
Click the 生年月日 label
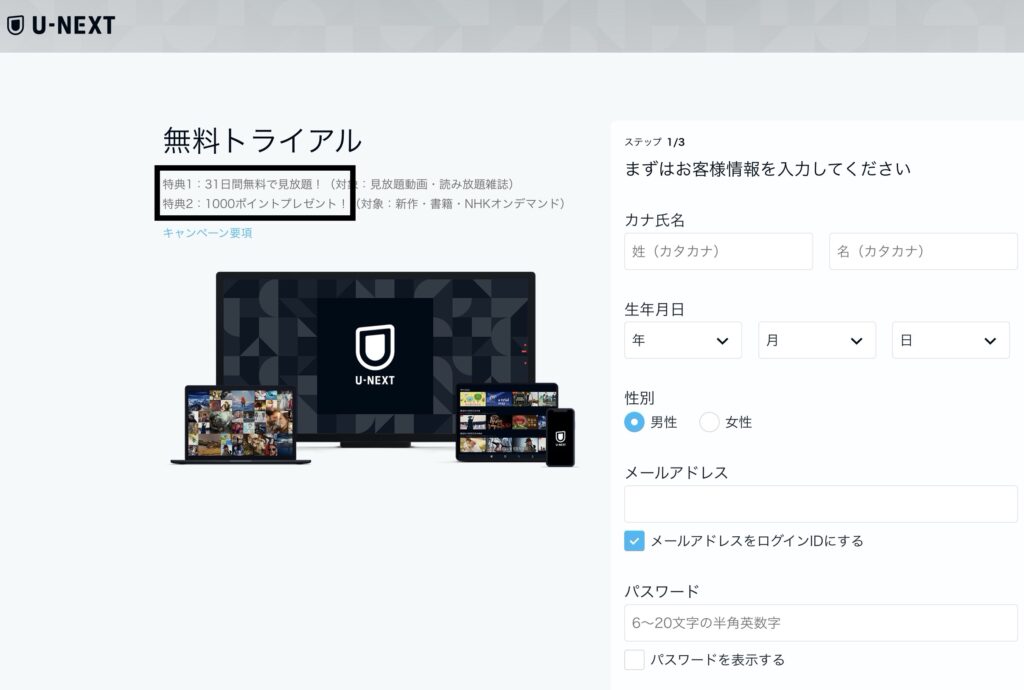point(654,309)
